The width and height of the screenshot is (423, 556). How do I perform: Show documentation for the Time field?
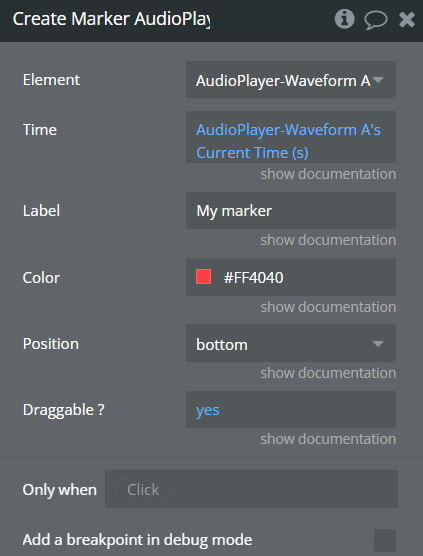[328, 174]
